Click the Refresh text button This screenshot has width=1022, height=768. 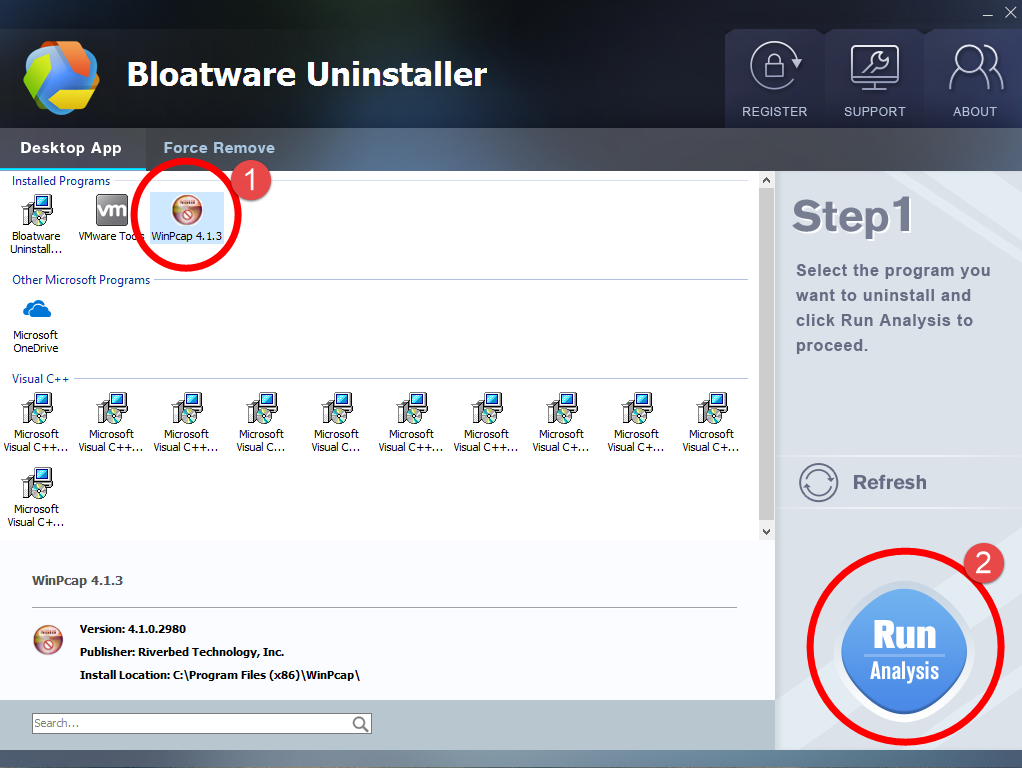click(890, 482)
